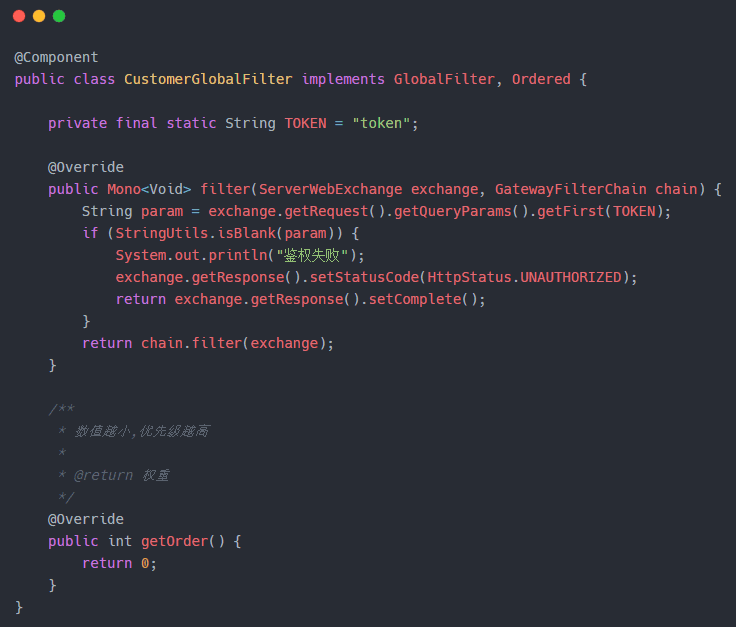Click the "token" string literal
This screenshot has width=736, height=627.
click(x=380, y=123)
